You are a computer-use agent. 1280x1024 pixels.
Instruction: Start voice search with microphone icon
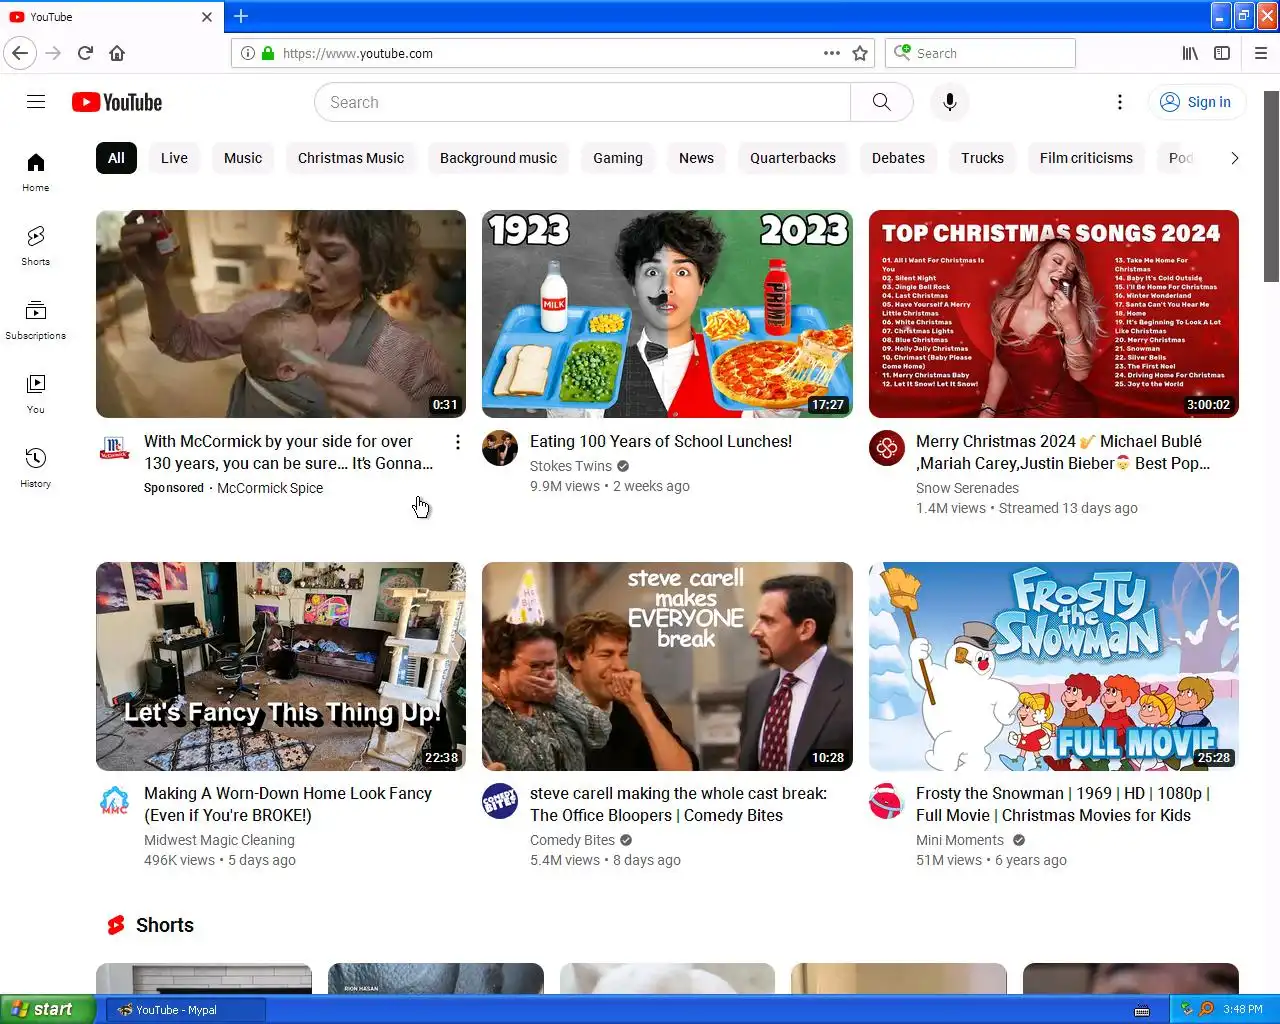pyautogui.click(x=950, y=102)
